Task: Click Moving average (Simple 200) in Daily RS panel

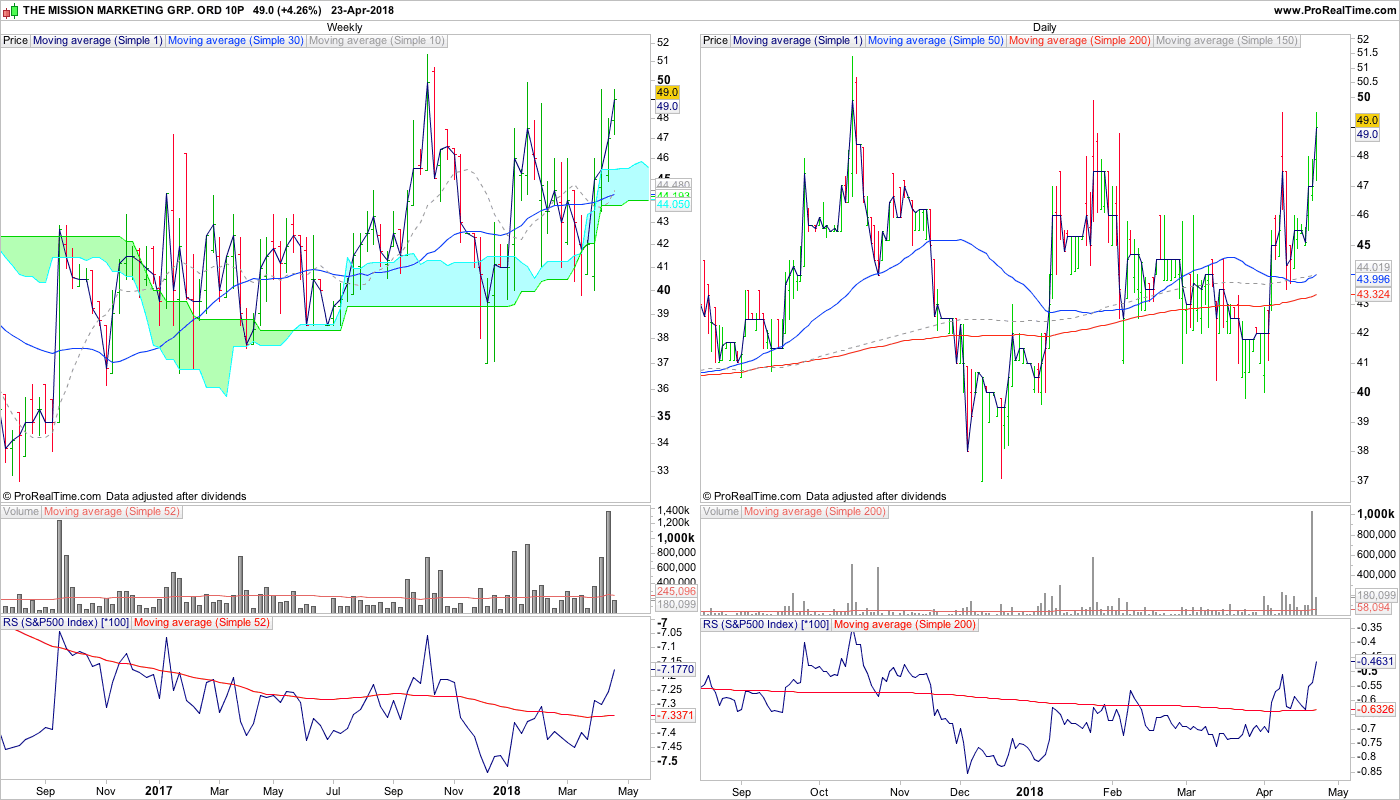Action: (x=905, y=624)
